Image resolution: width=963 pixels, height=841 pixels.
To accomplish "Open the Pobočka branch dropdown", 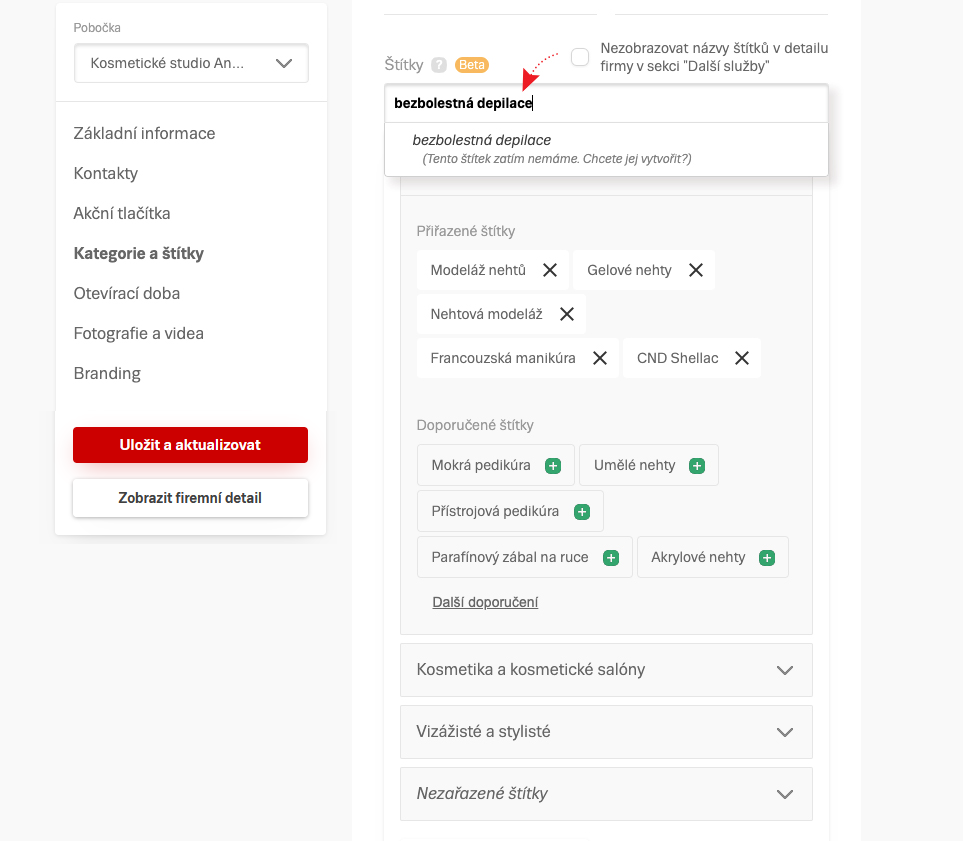I will (191, 63).
